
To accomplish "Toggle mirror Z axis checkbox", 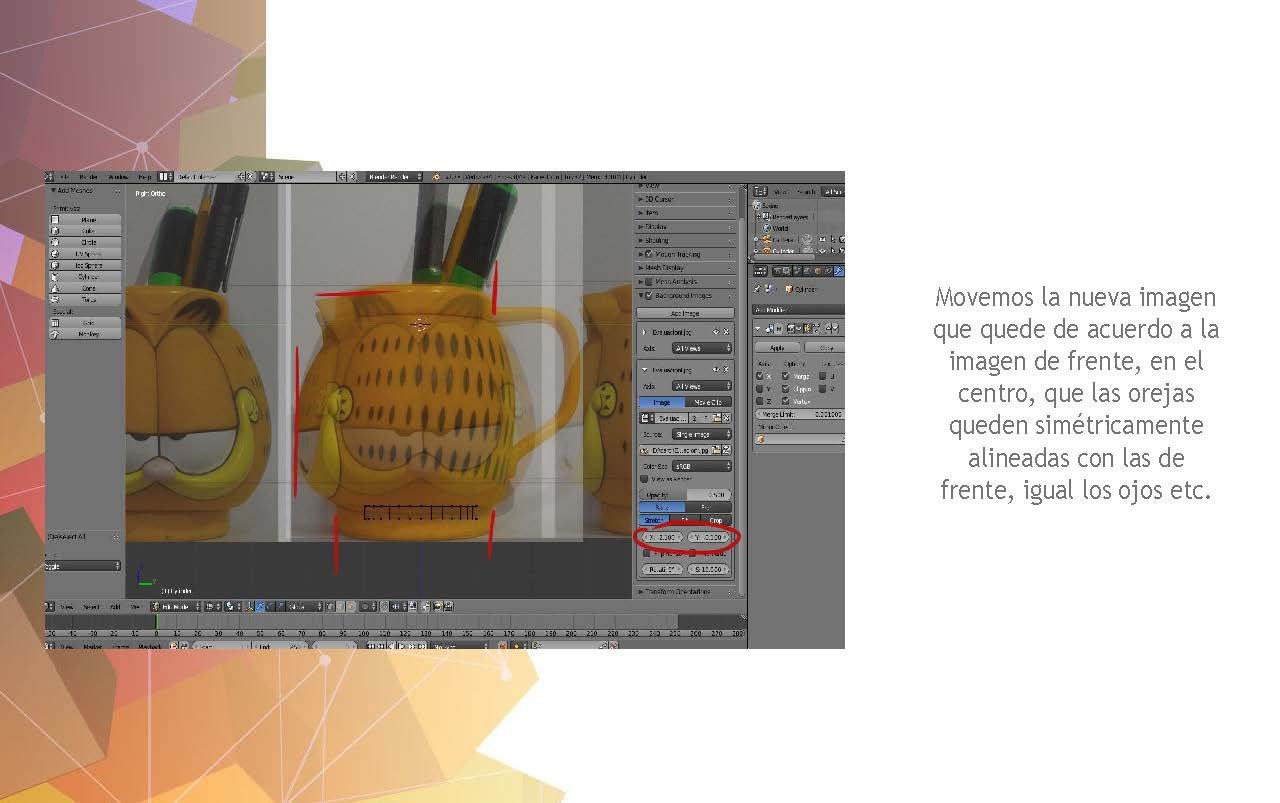I will (x=760, y=400).
